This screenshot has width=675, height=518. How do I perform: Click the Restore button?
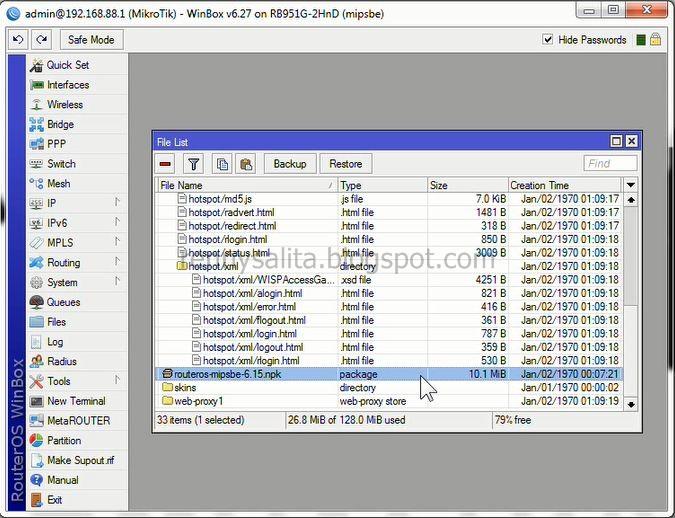coord(346,164)
